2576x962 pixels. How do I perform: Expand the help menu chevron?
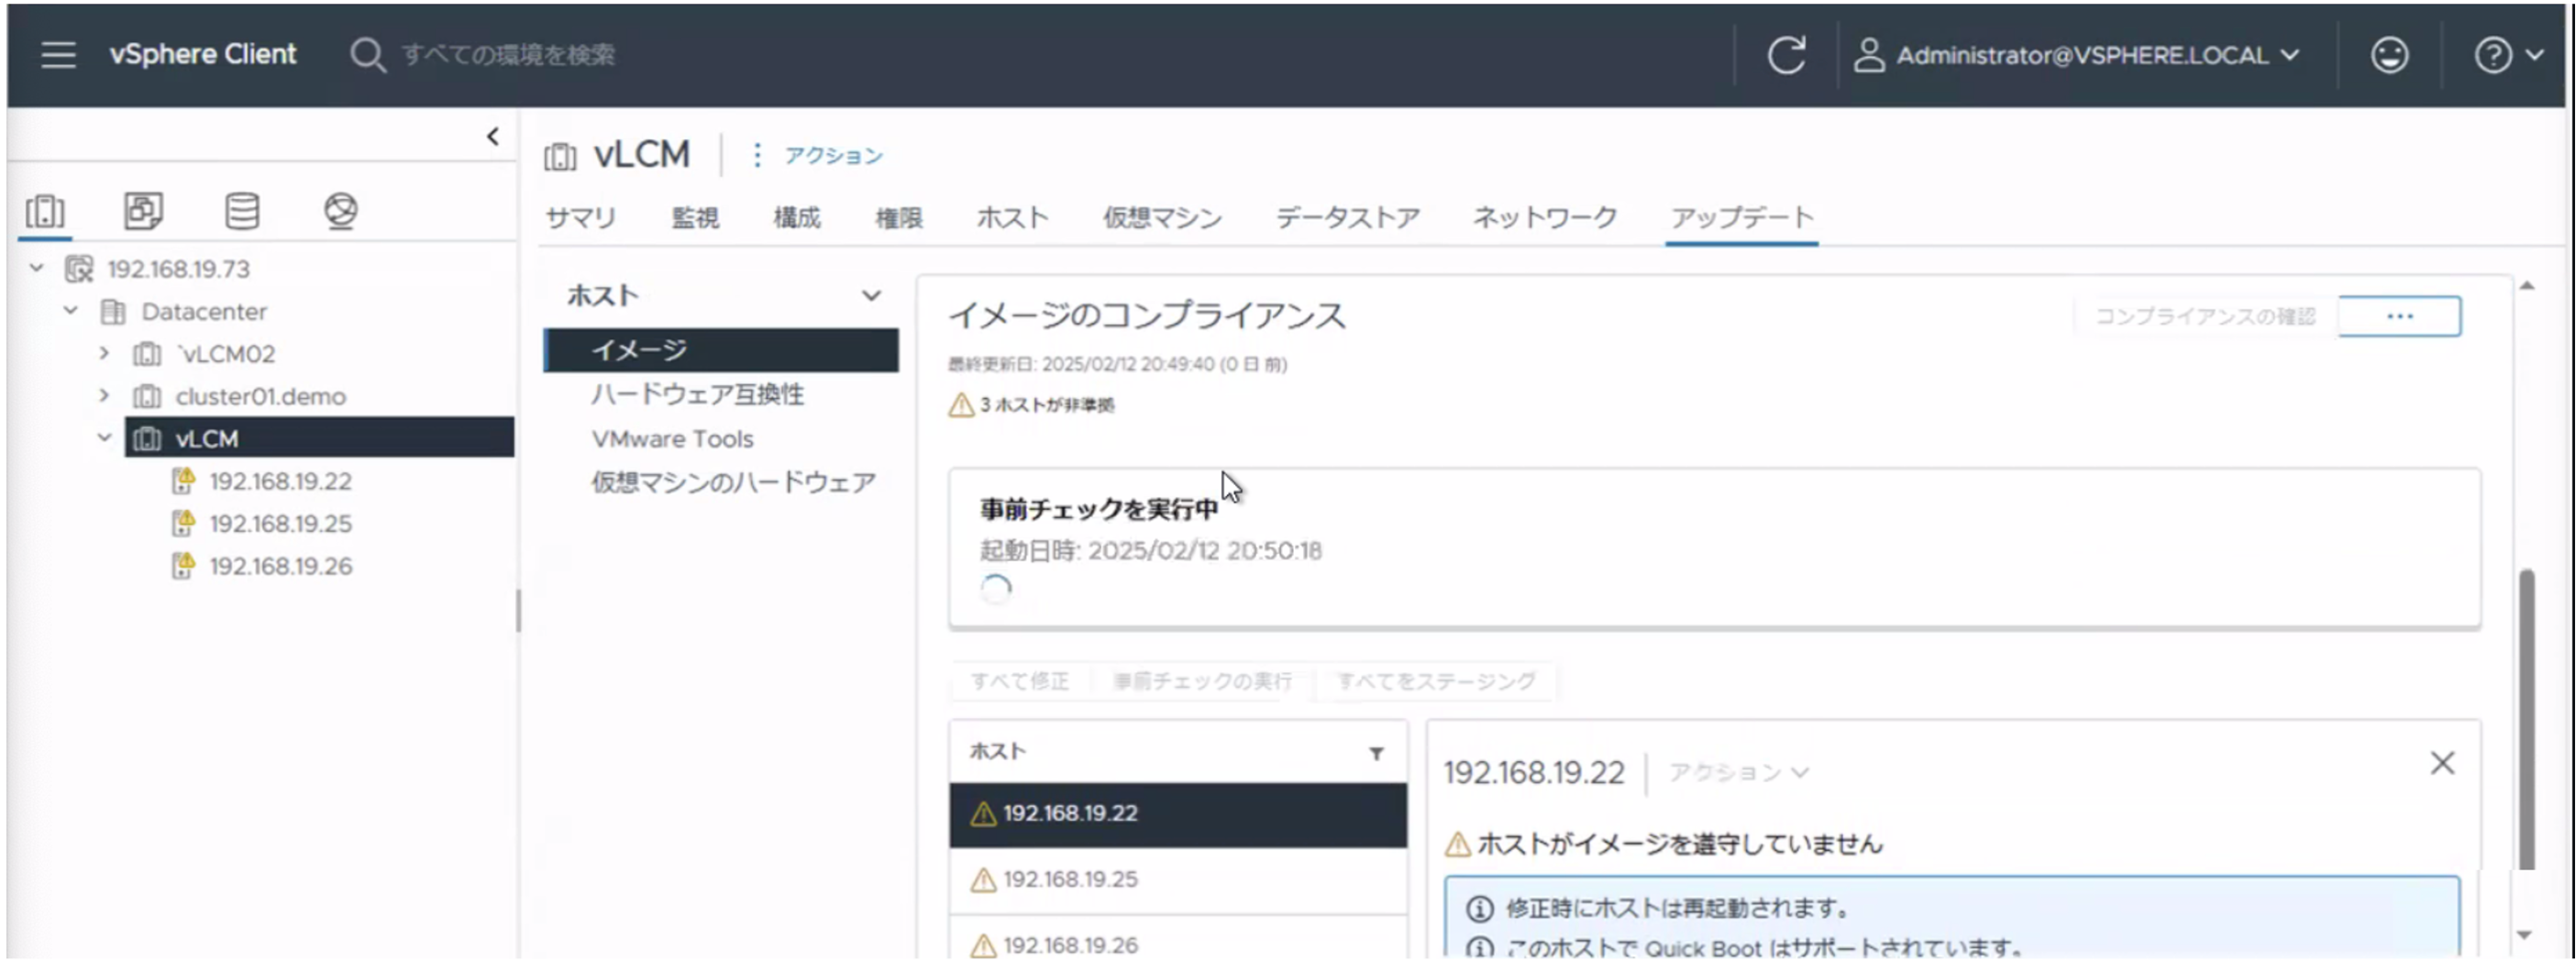coord(2533,54)
